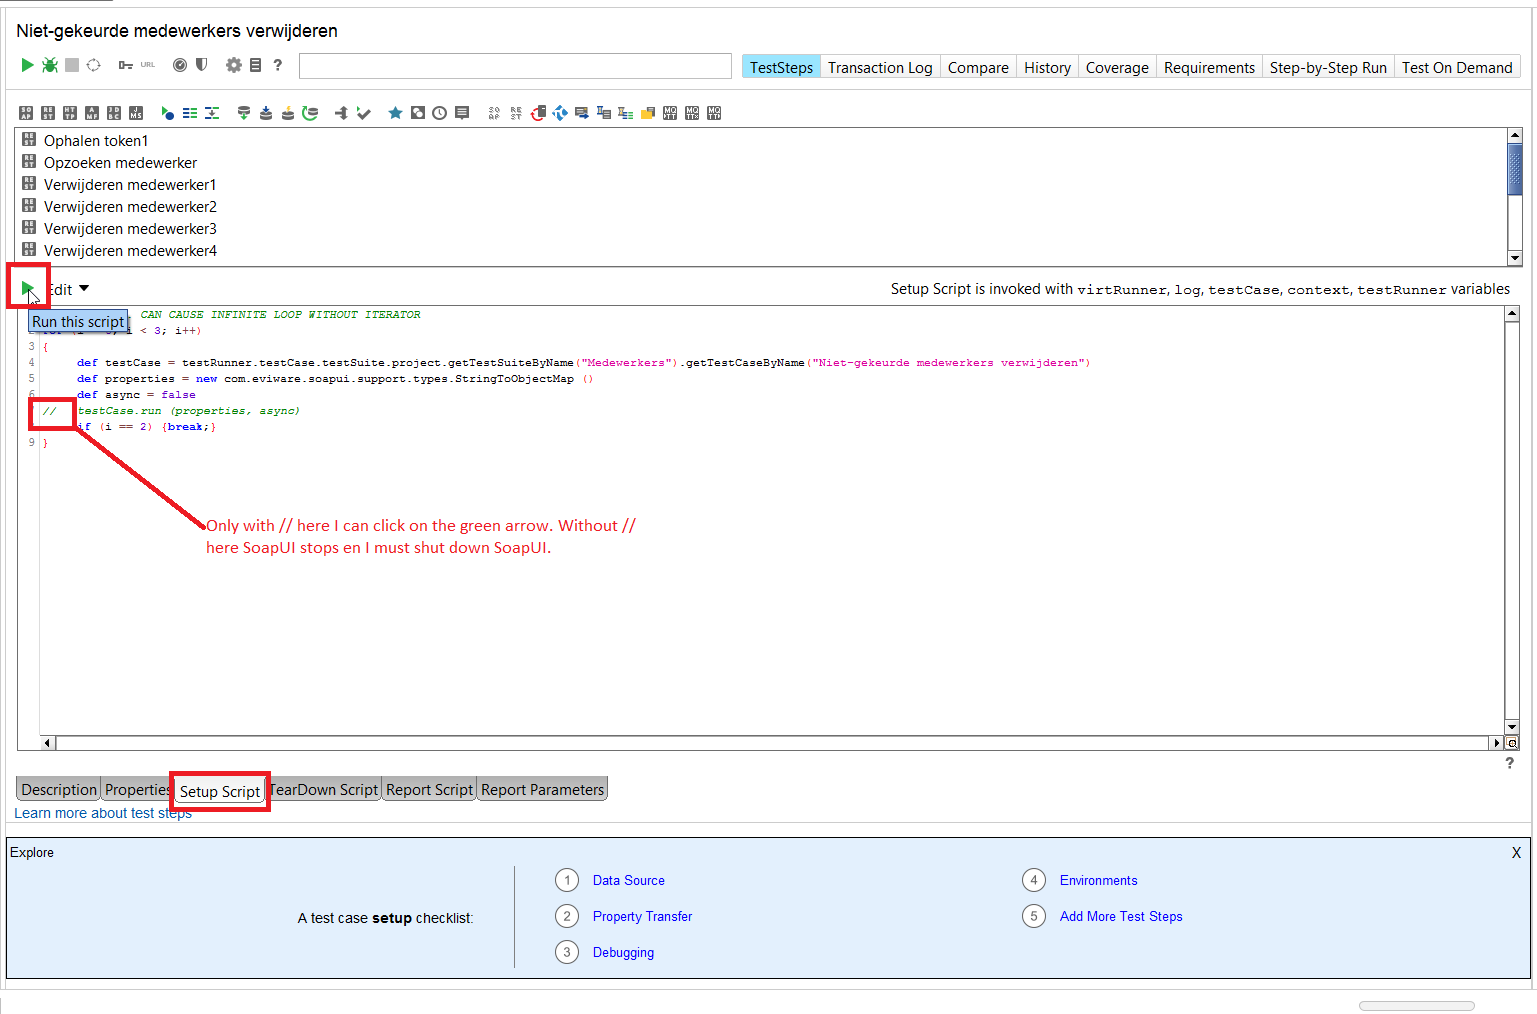Click the shield security icon
This screenshot has width=1537, height=1014.
coord(202,65)
